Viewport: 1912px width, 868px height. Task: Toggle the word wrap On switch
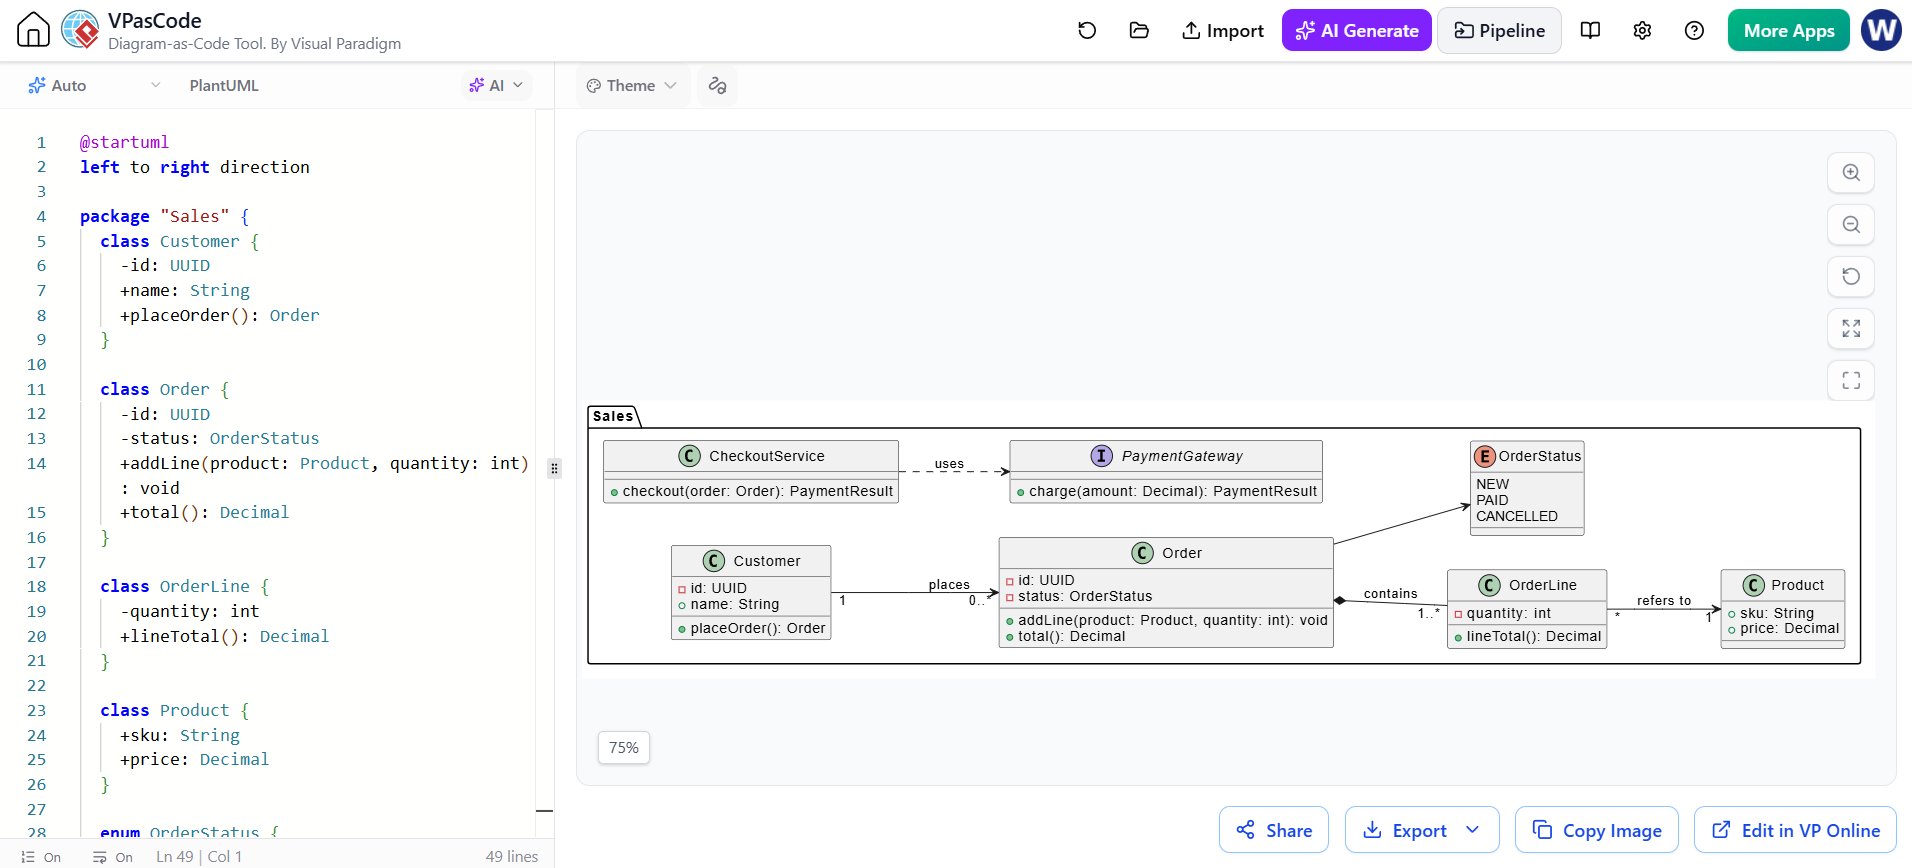click(x=113, y=857)
